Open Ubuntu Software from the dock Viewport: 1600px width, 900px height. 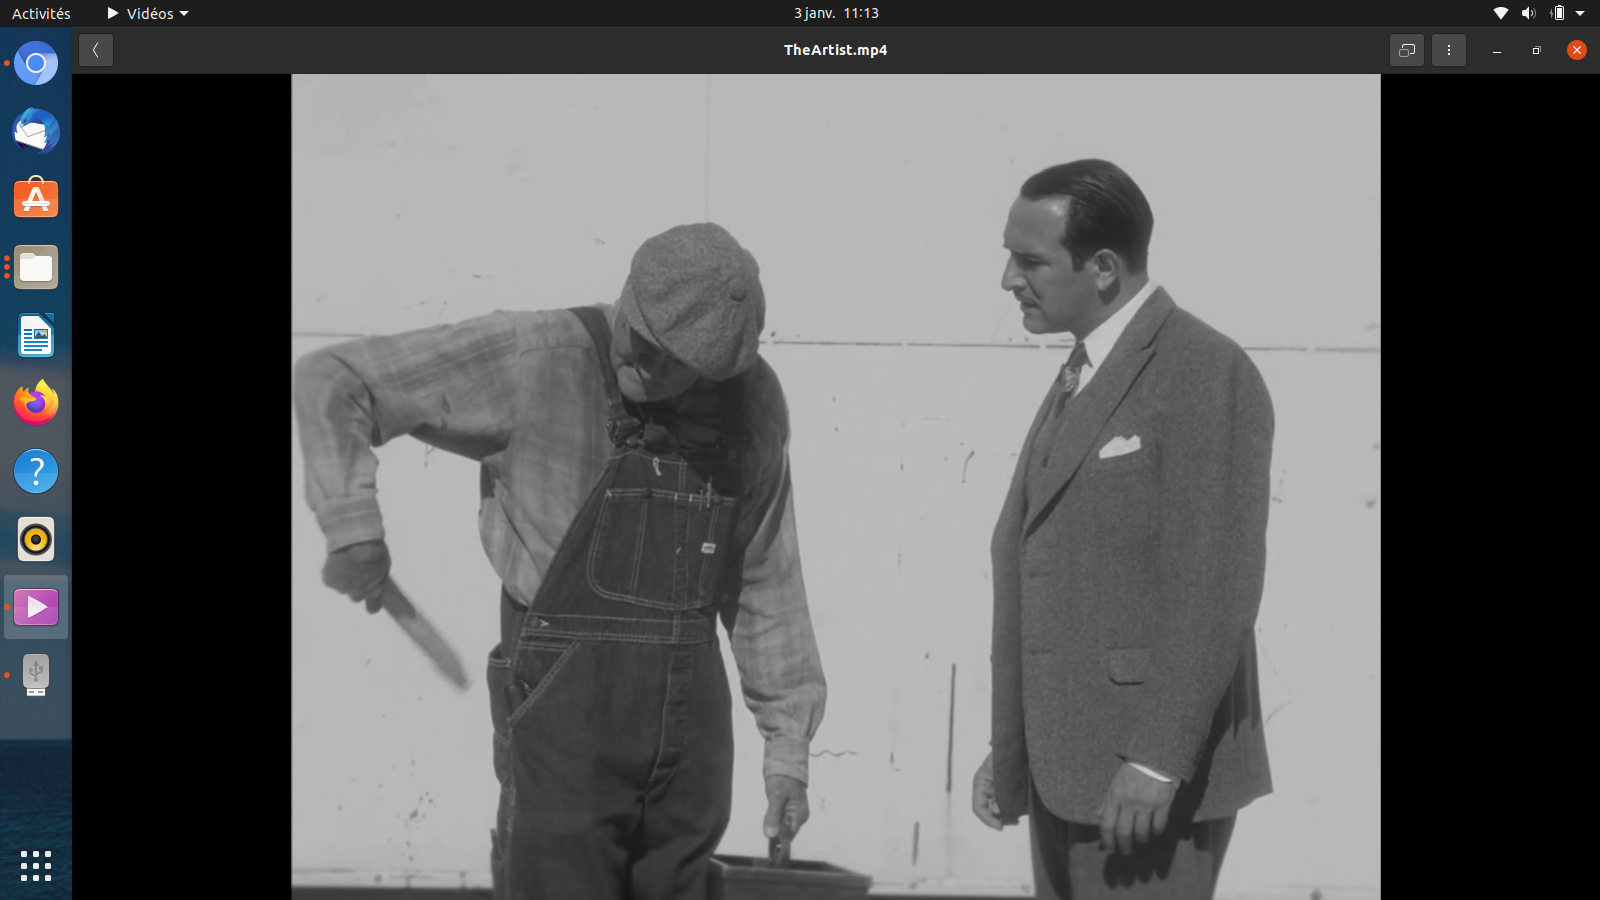tap(36, 200)
